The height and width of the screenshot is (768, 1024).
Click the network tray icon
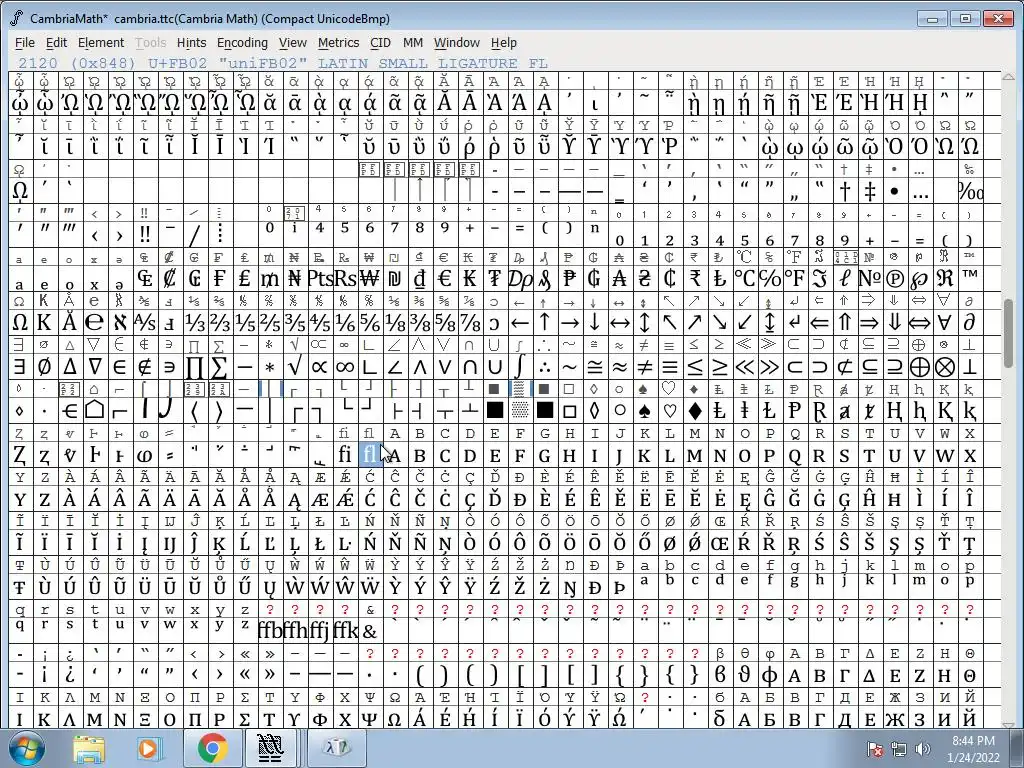(x=899, y=749)
